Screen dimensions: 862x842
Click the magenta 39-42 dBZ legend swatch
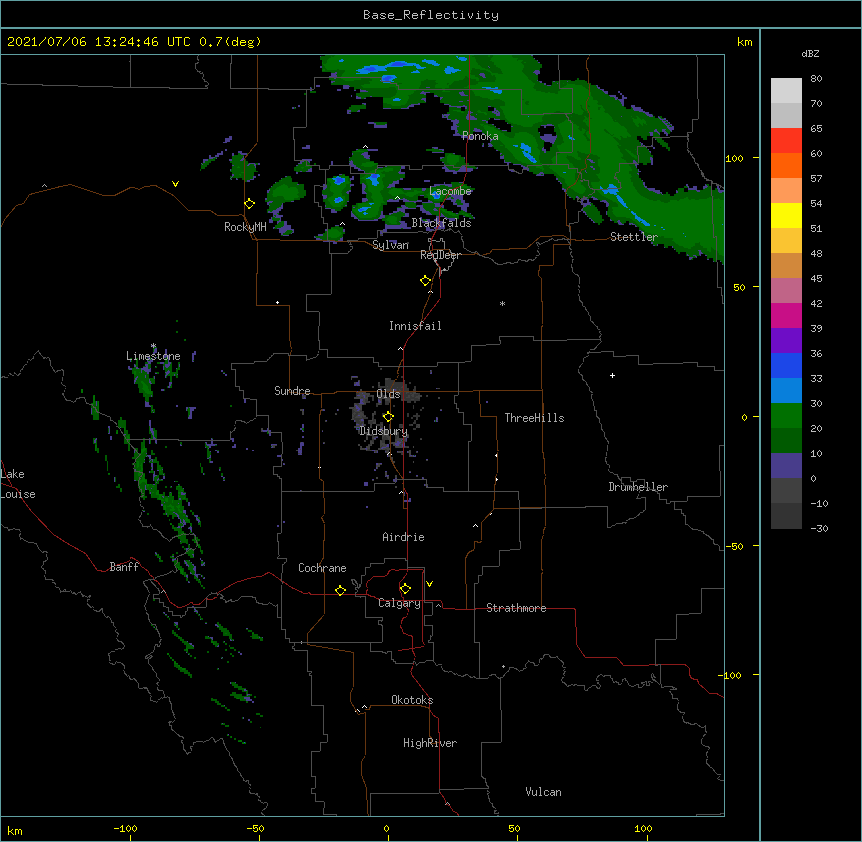point(786,315)
